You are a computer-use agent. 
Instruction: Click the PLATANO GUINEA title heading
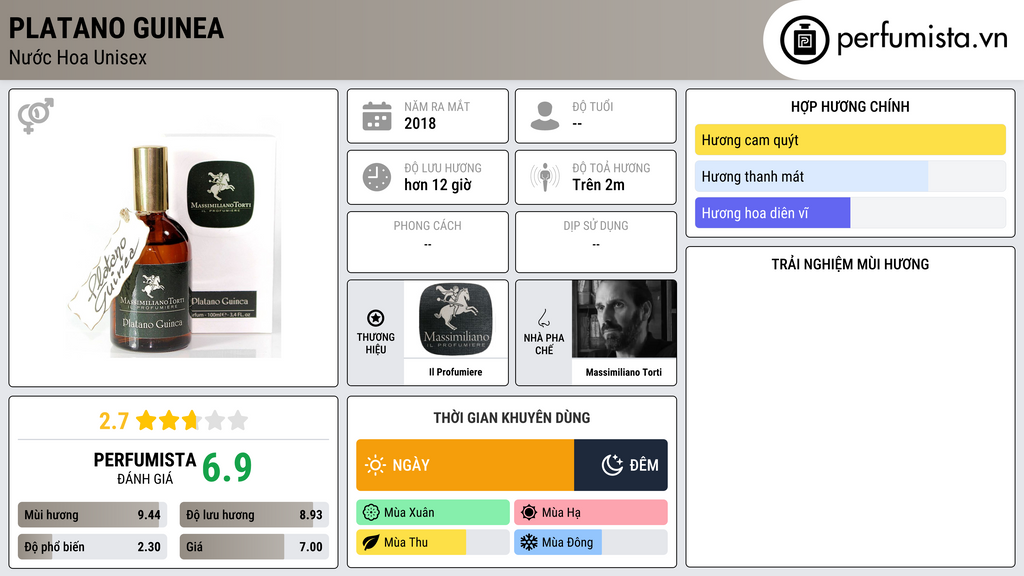pyautogui.click(x=116, y=28)
